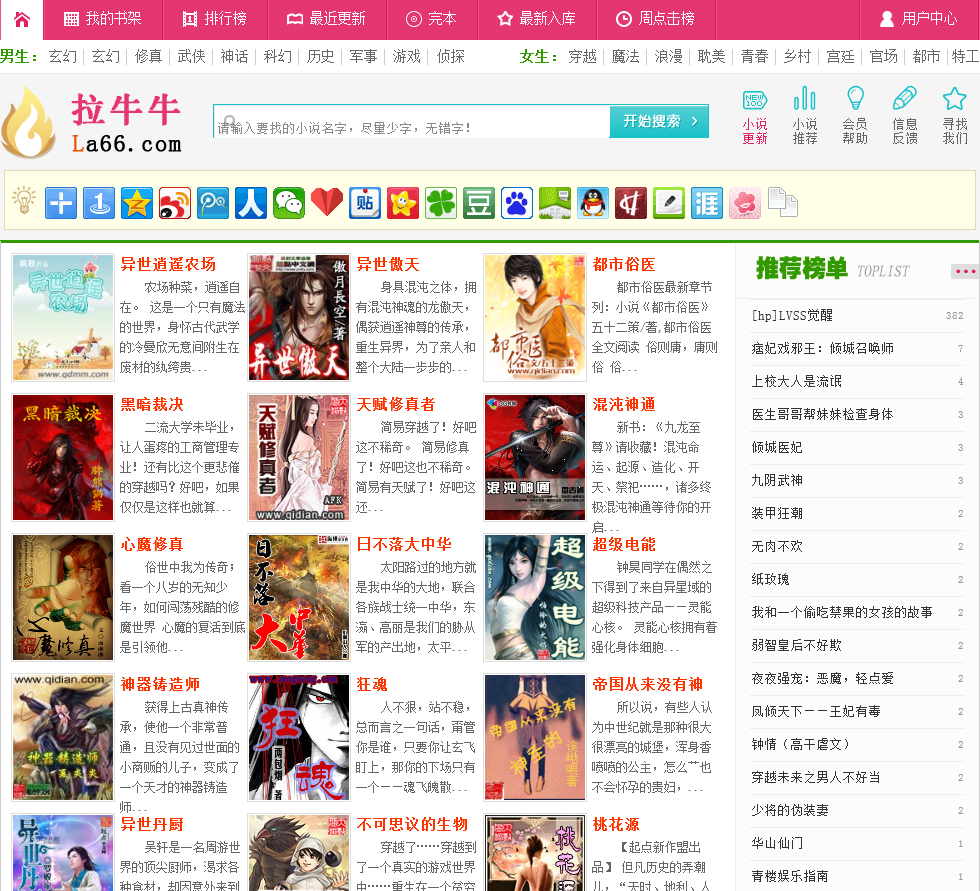The image size is (980, 891).
Task: Select 宫廷 category link
Action: point(840,57)
